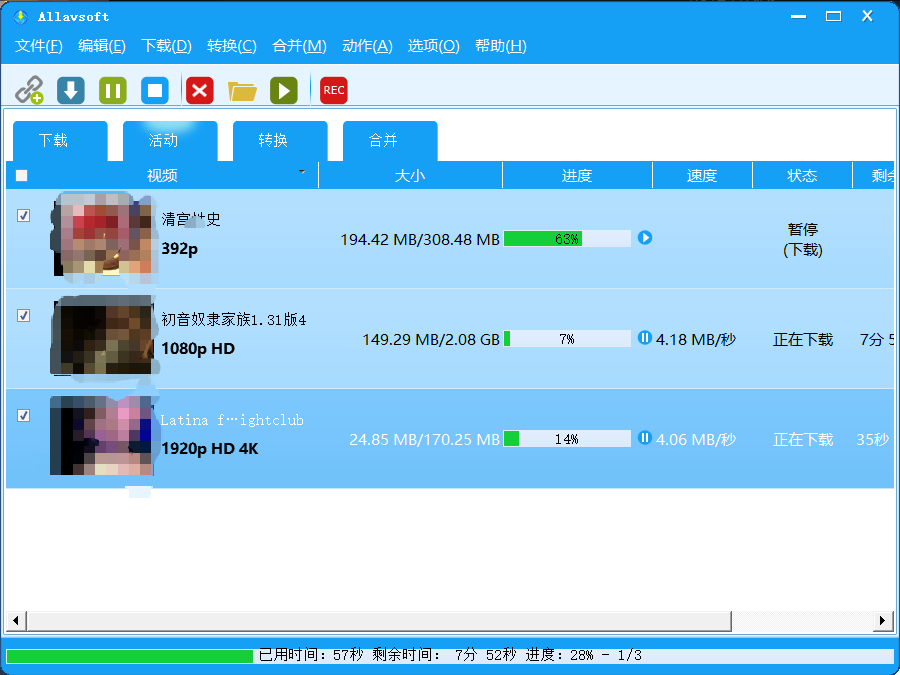Select the 1080p HD video thumbnail

coord(102,336)
